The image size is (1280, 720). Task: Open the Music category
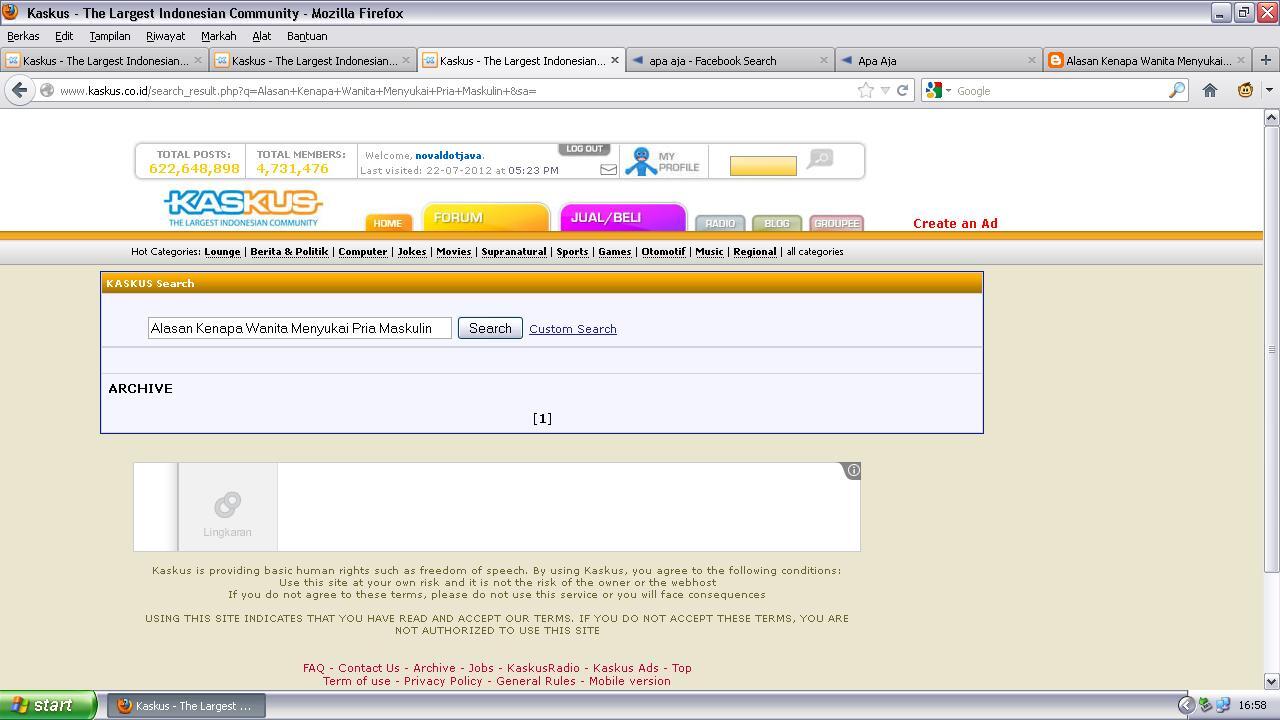coord(709,252)
